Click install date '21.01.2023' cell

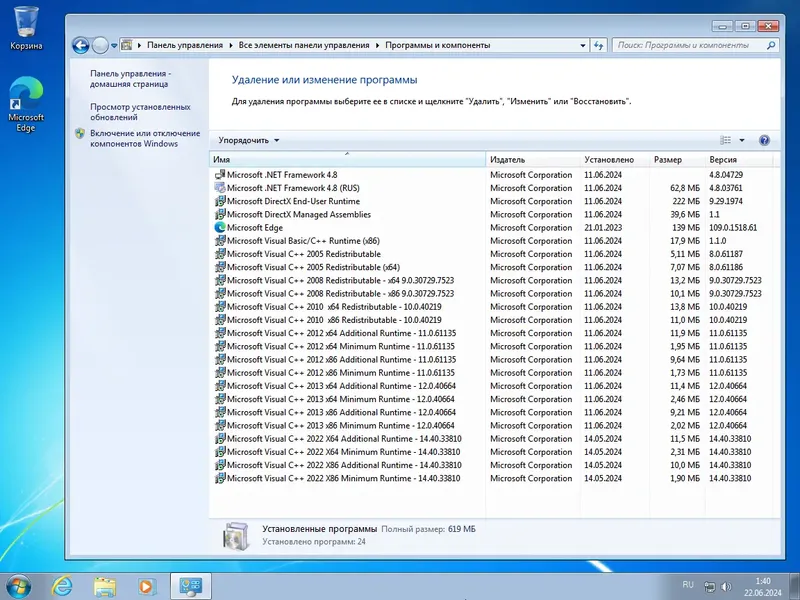click(603, 228)
